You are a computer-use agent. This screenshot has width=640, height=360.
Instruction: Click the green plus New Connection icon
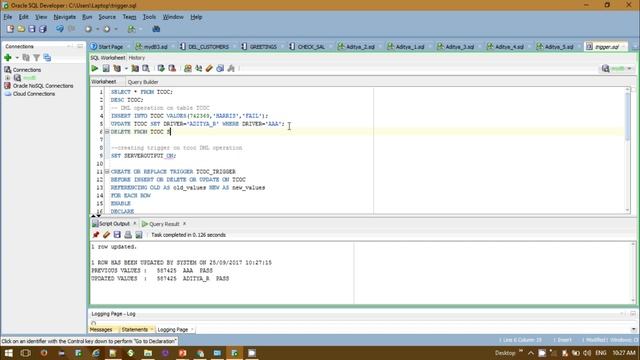pos(7,58)
